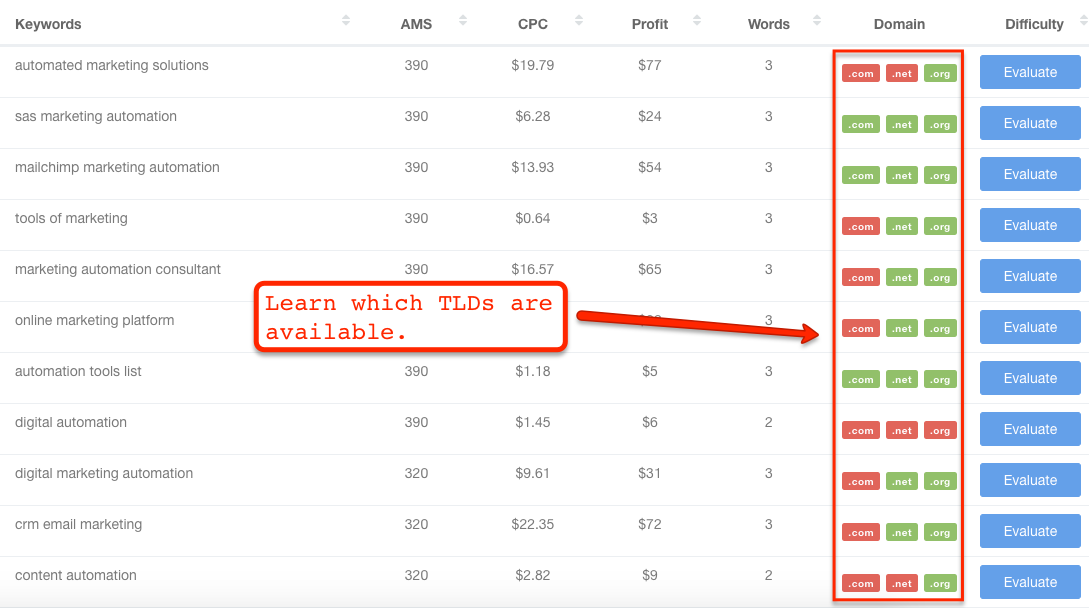Click the Domain column header
1089x608 pixels.
pos(899,24)
